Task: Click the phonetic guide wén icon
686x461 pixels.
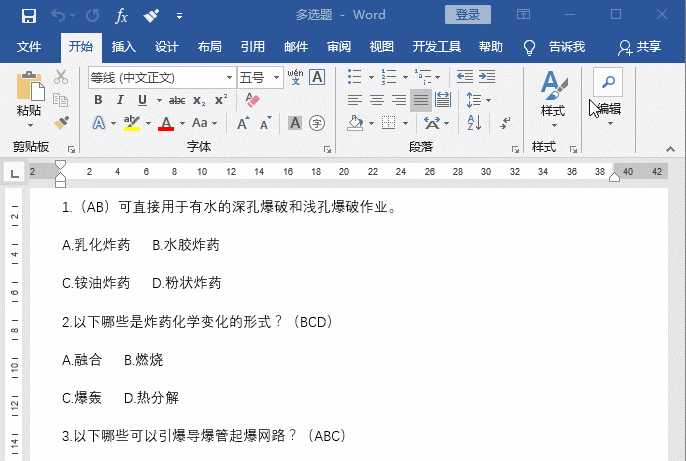Action: (295, 77)
